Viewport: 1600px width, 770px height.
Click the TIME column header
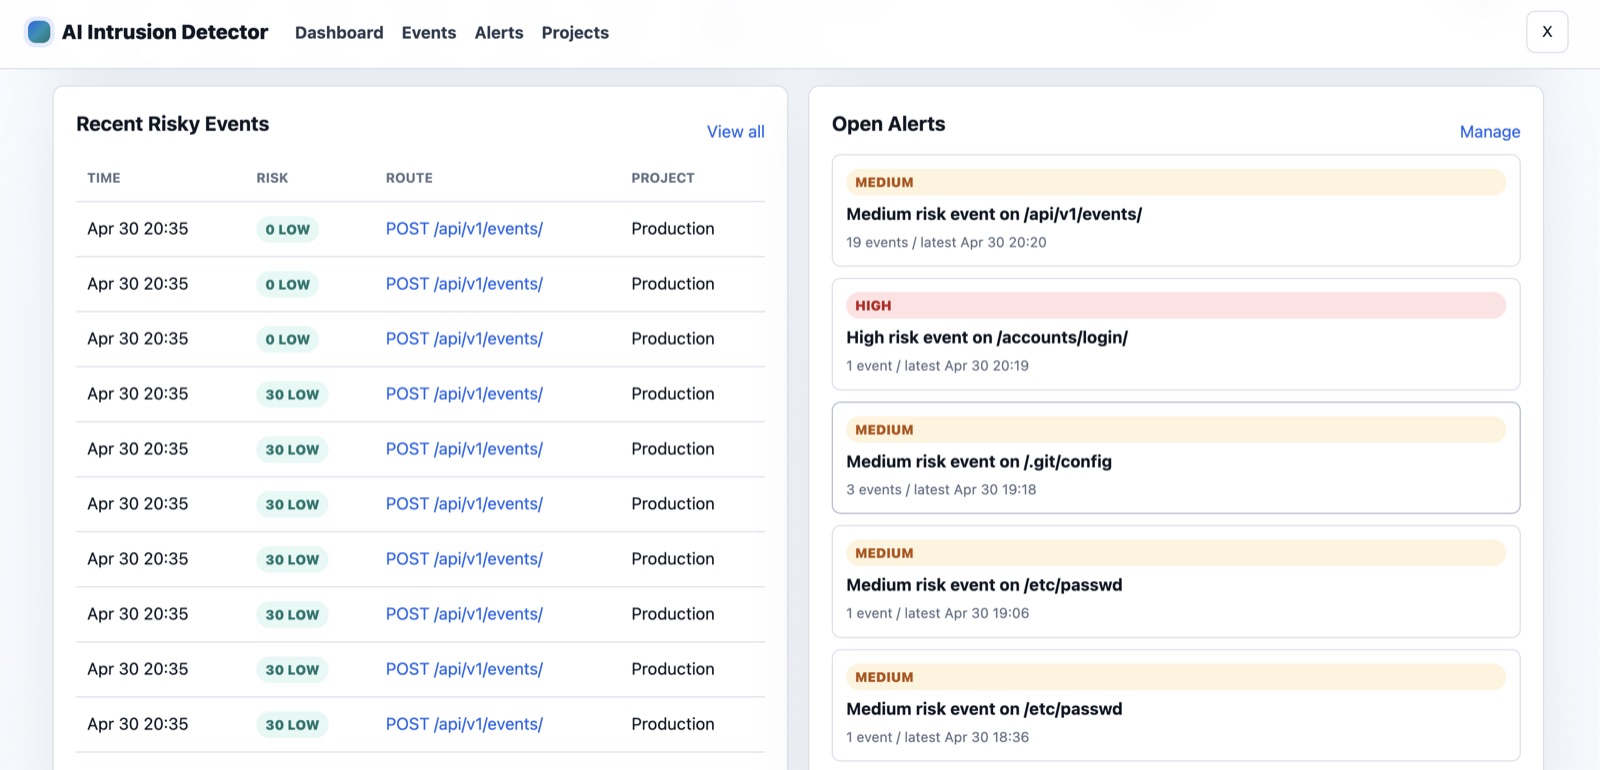click(104, 178)
